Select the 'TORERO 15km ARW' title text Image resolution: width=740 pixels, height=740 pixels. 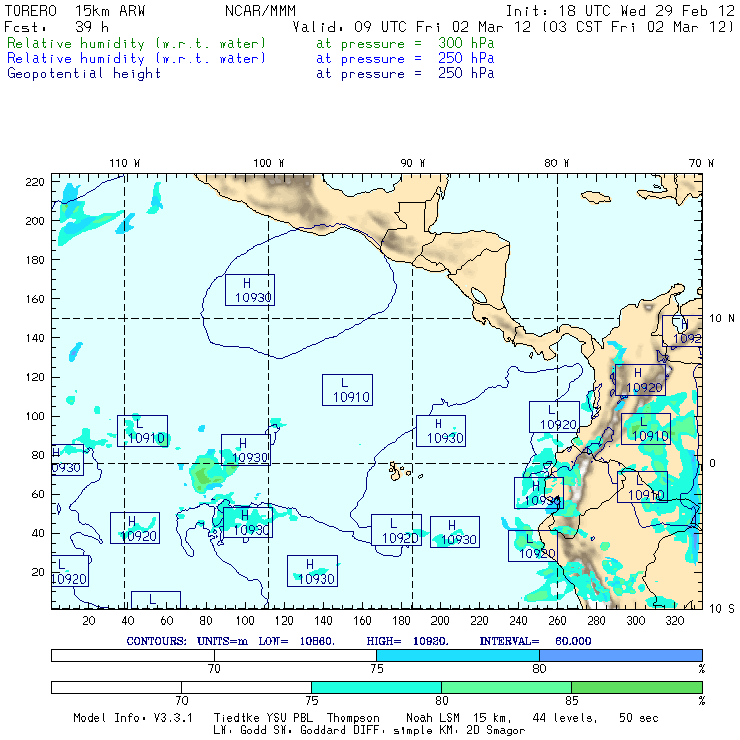75,11
